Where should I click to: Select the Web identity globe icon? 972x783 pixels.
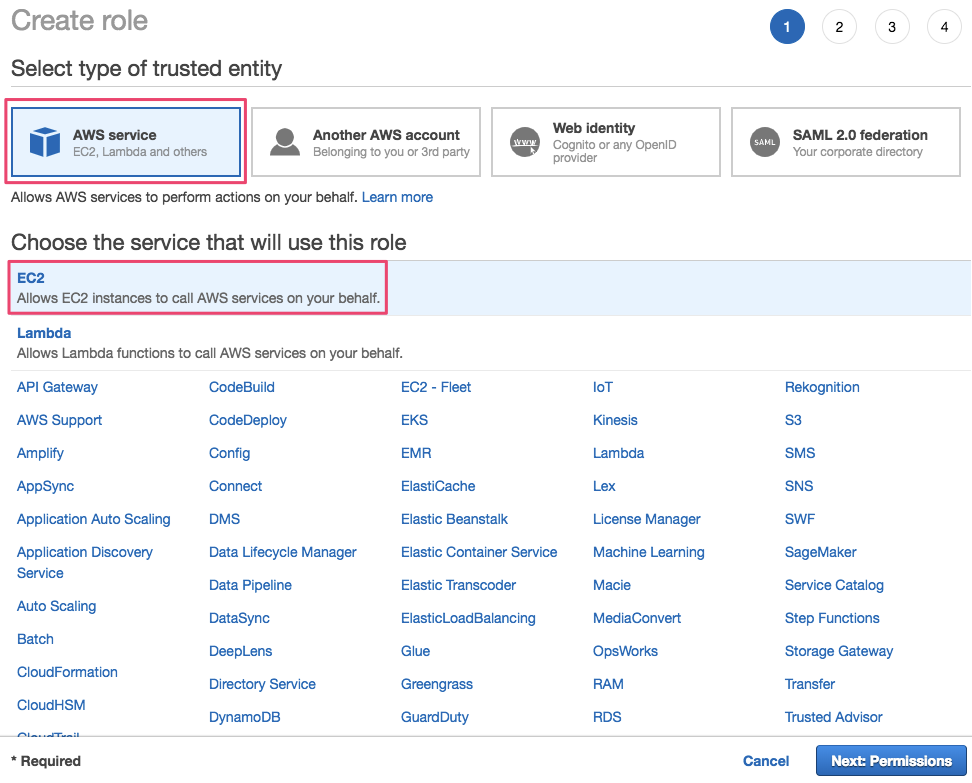point(525,141)
